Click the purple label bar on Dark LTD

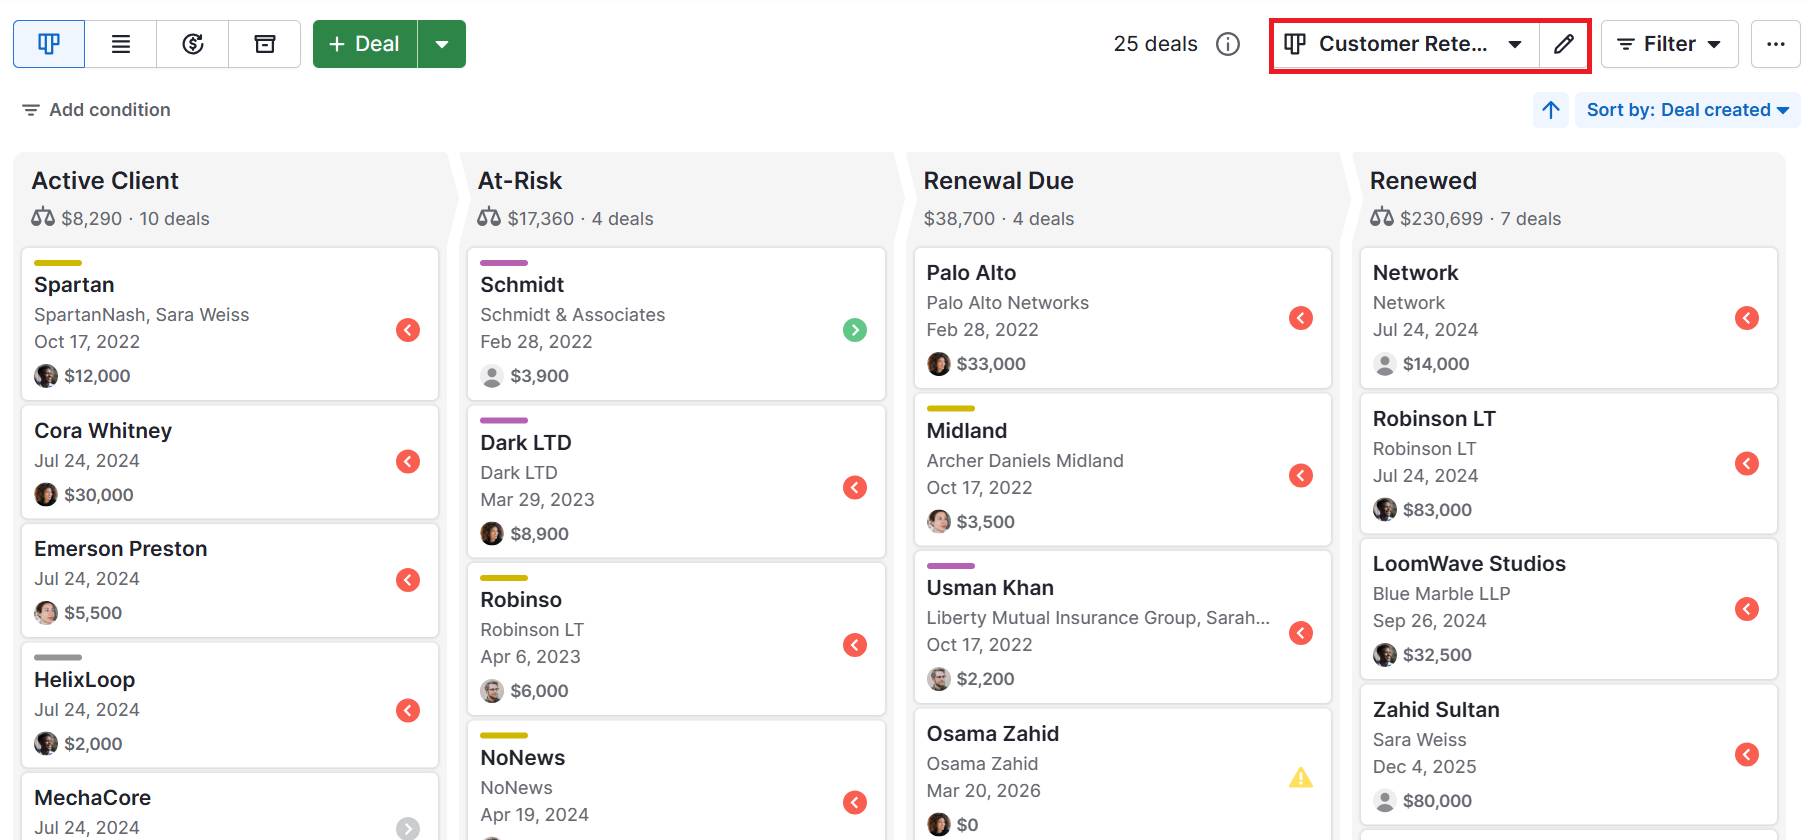(x=505, y=420)
